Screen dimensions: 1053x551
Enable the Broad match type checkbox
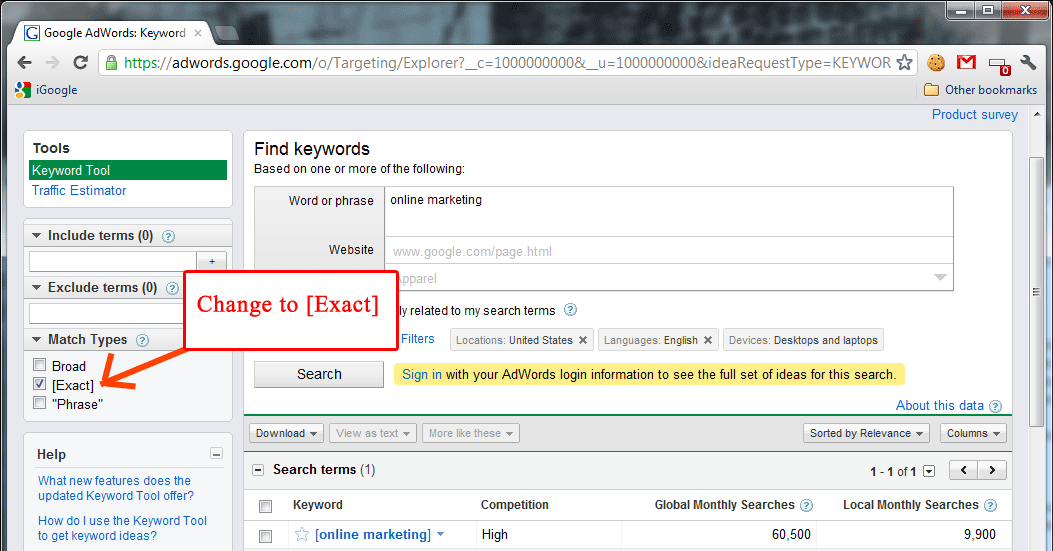click(x=40, y=365)
